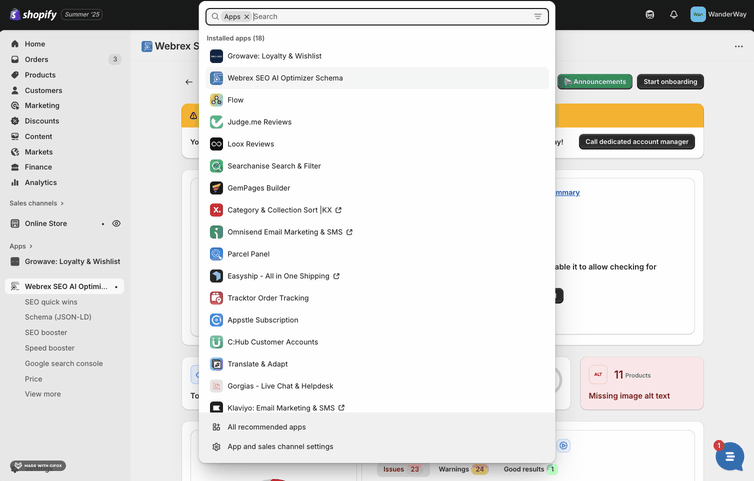
Task: Click the Announcements button
Action: pos(595,82)
